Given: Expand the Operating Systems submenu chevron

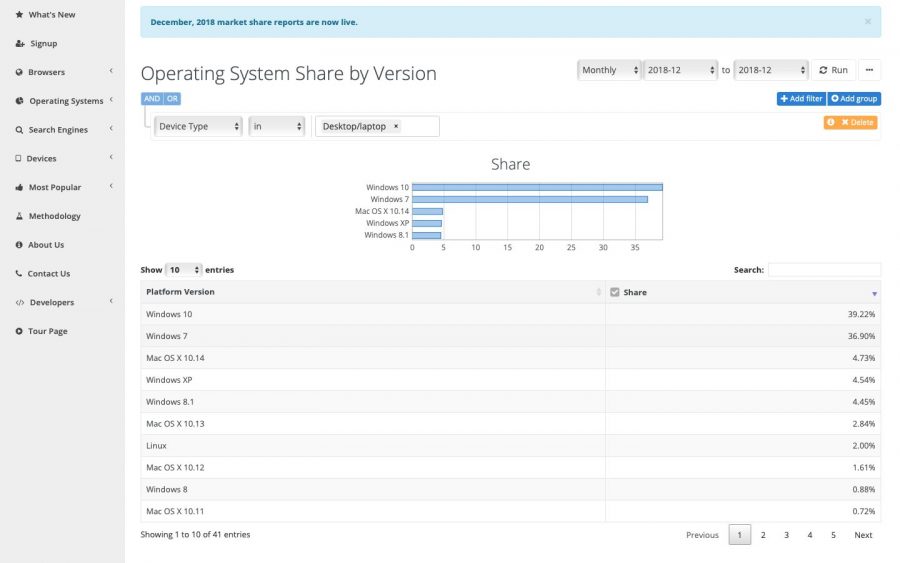Looking at the screenshot, I should 111,100.
